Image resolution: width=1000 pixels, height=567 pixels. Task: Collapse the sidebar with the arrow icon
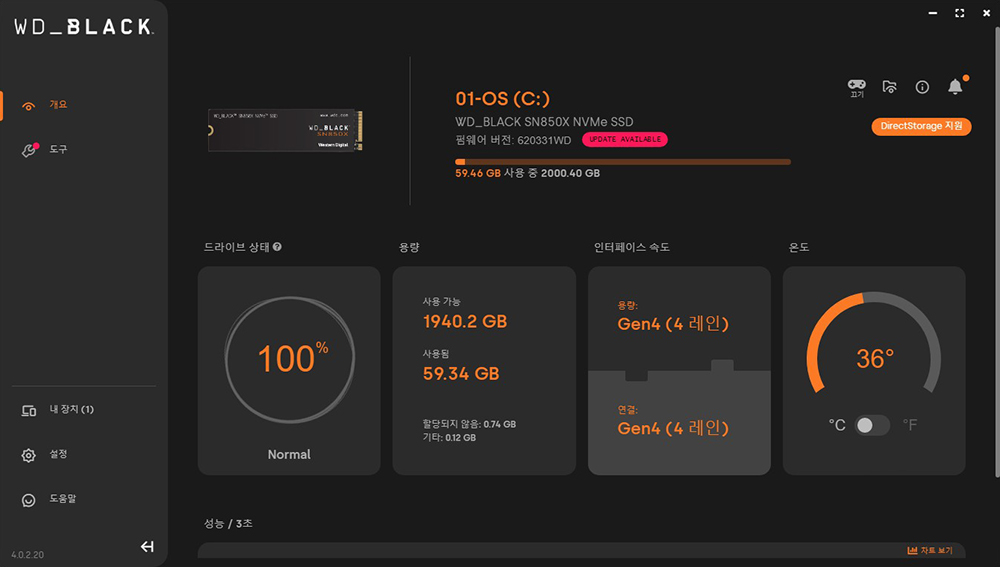pos(147,547)
